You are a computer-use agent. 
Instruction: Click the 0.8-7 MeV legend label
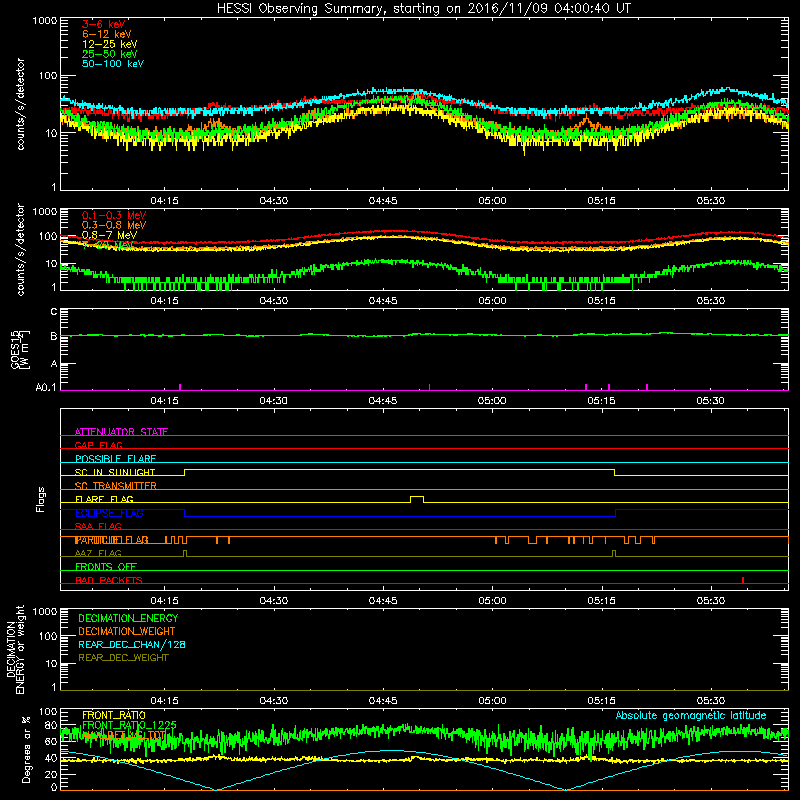pyautogui.click(x=109, y=235)
